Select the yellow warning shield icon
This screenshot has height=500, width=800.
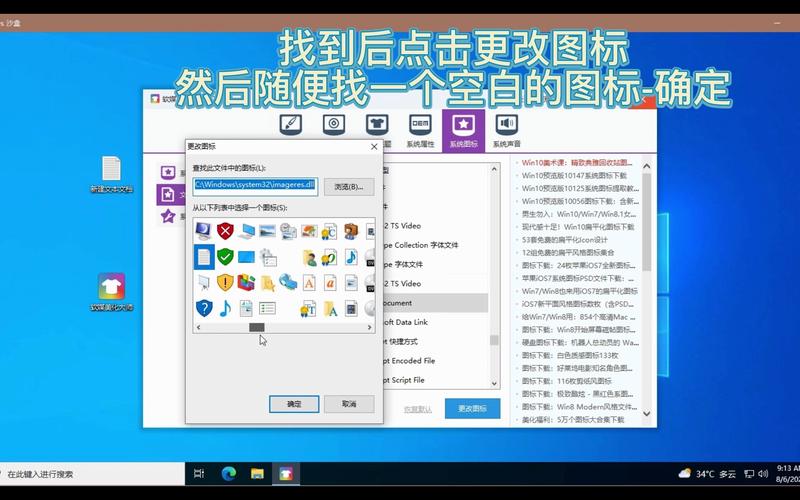click(x=225, y=282)
